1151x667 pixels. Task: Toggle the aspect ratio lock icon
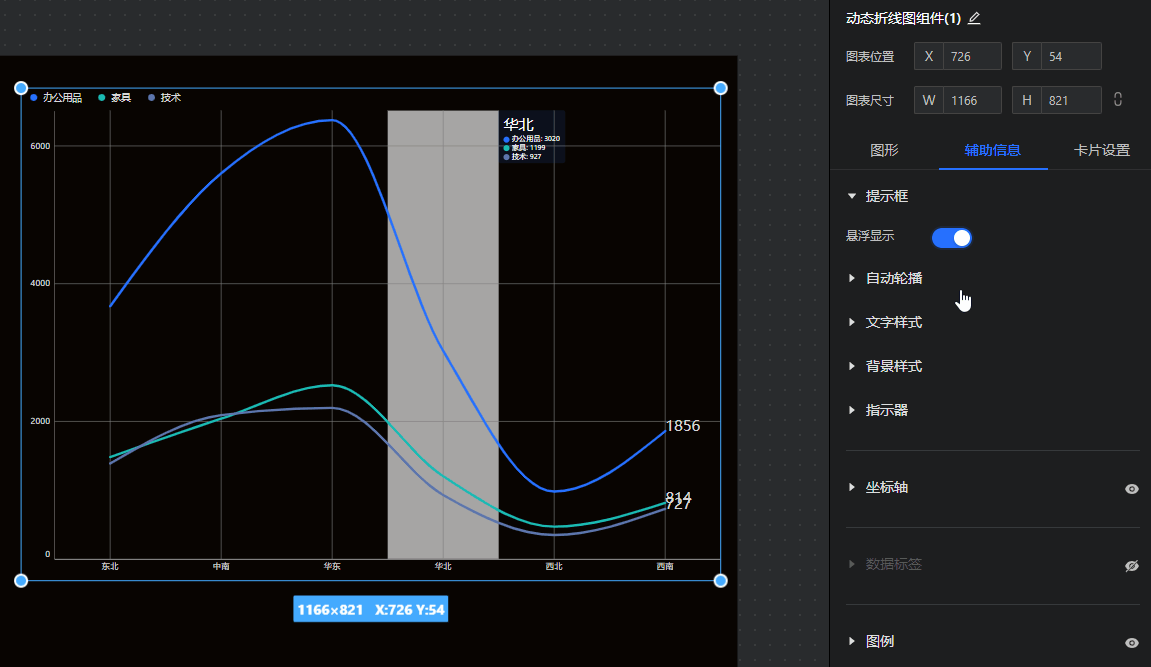click(x=1118, y=100)
